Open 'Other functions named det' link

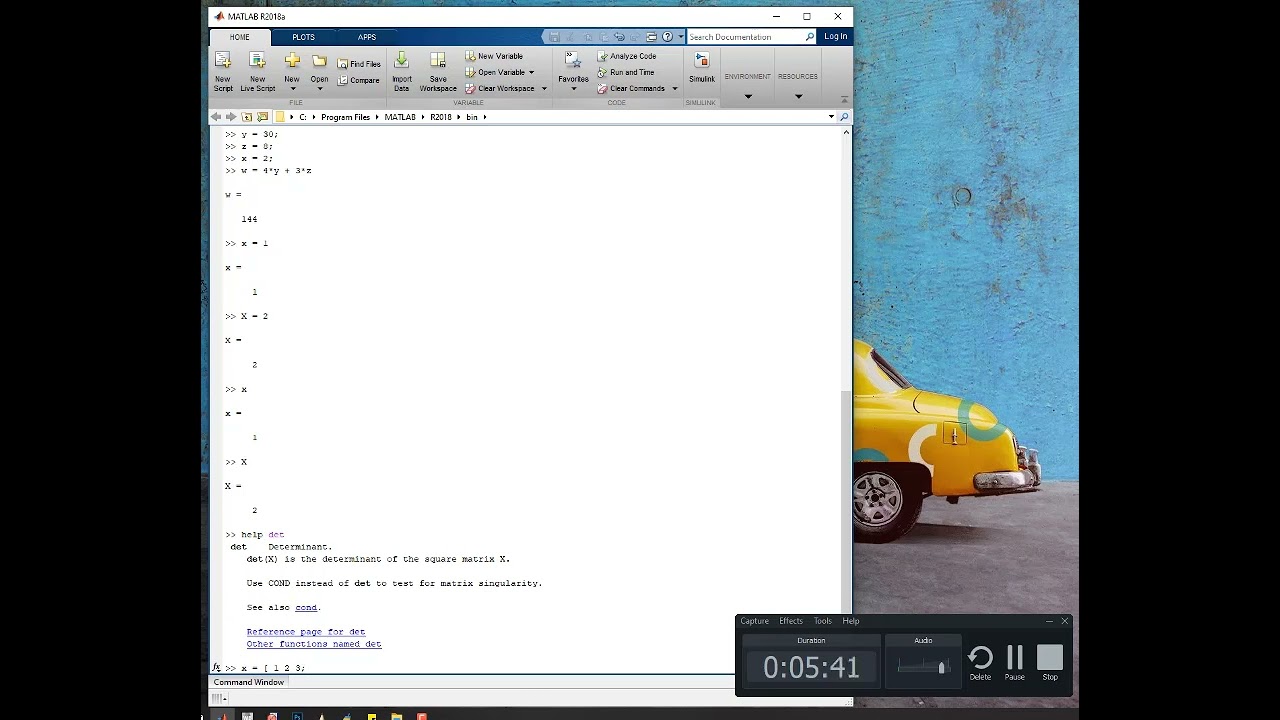[x=314, y=644]
